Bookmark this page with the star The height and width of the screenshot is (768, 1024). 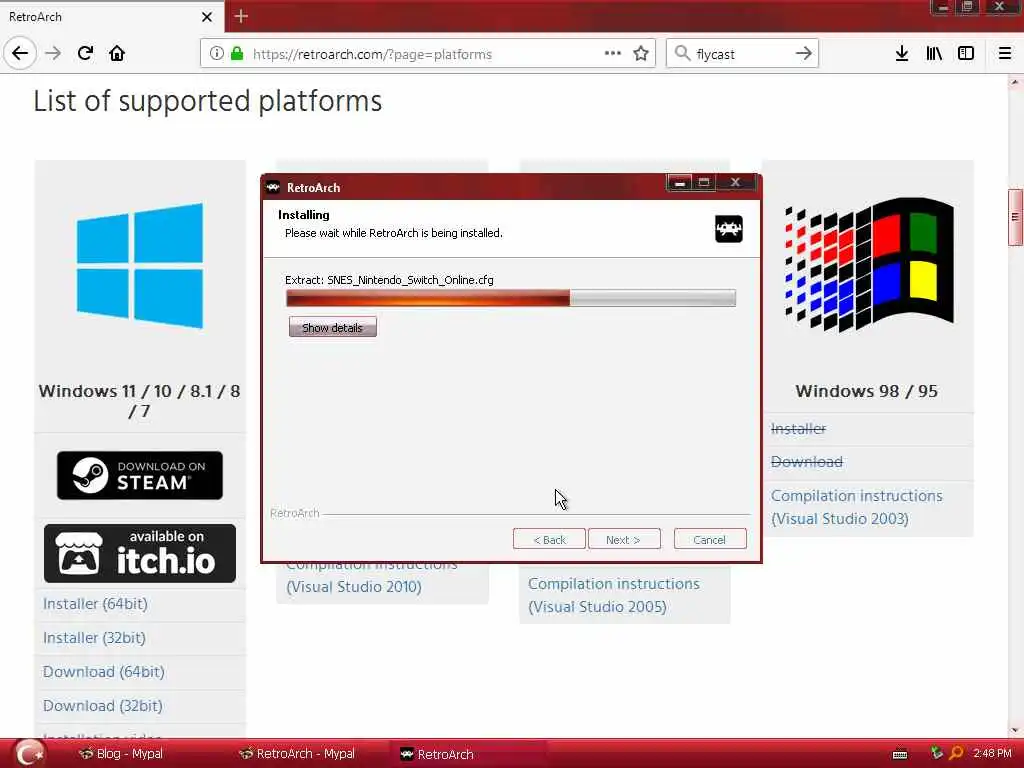pyautogui.click(x=641, y=54)
